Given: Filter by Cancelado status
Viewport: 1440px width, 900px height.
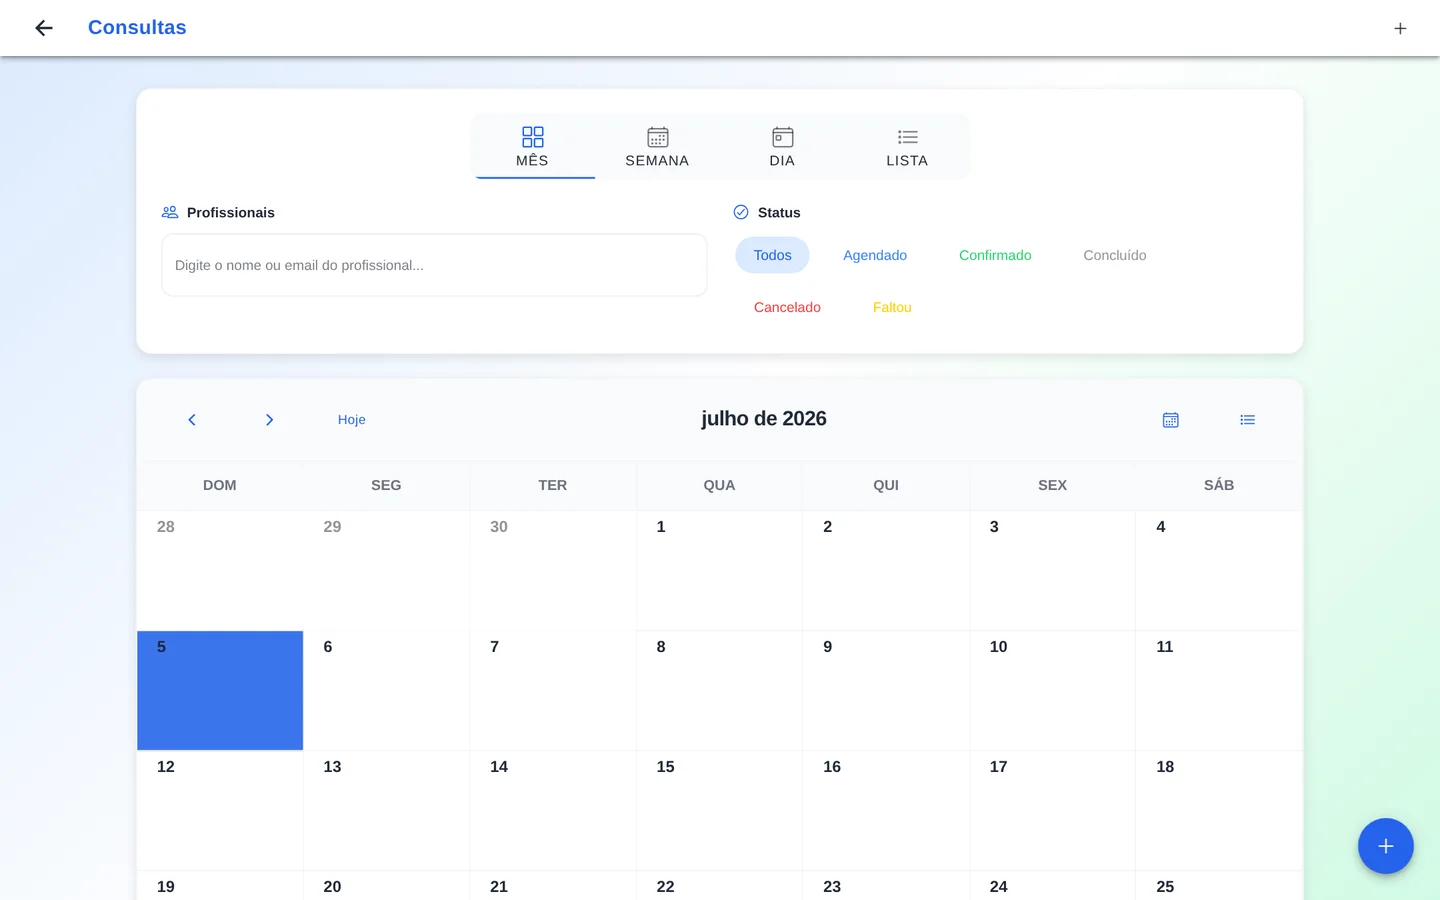Looking at the screenshot, I should click(x=787, y=307).
